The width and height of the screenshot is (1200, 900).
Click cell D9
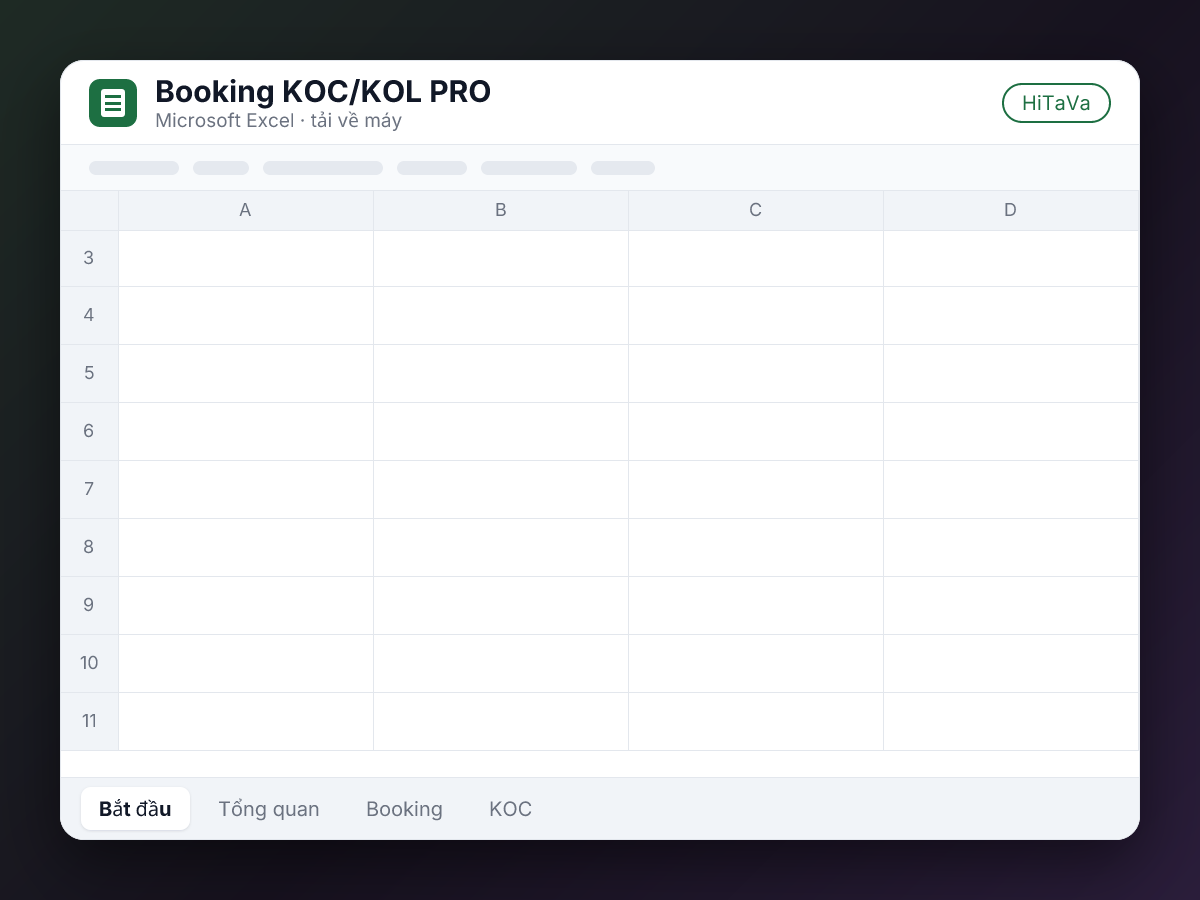click(x=1011, y=606)
